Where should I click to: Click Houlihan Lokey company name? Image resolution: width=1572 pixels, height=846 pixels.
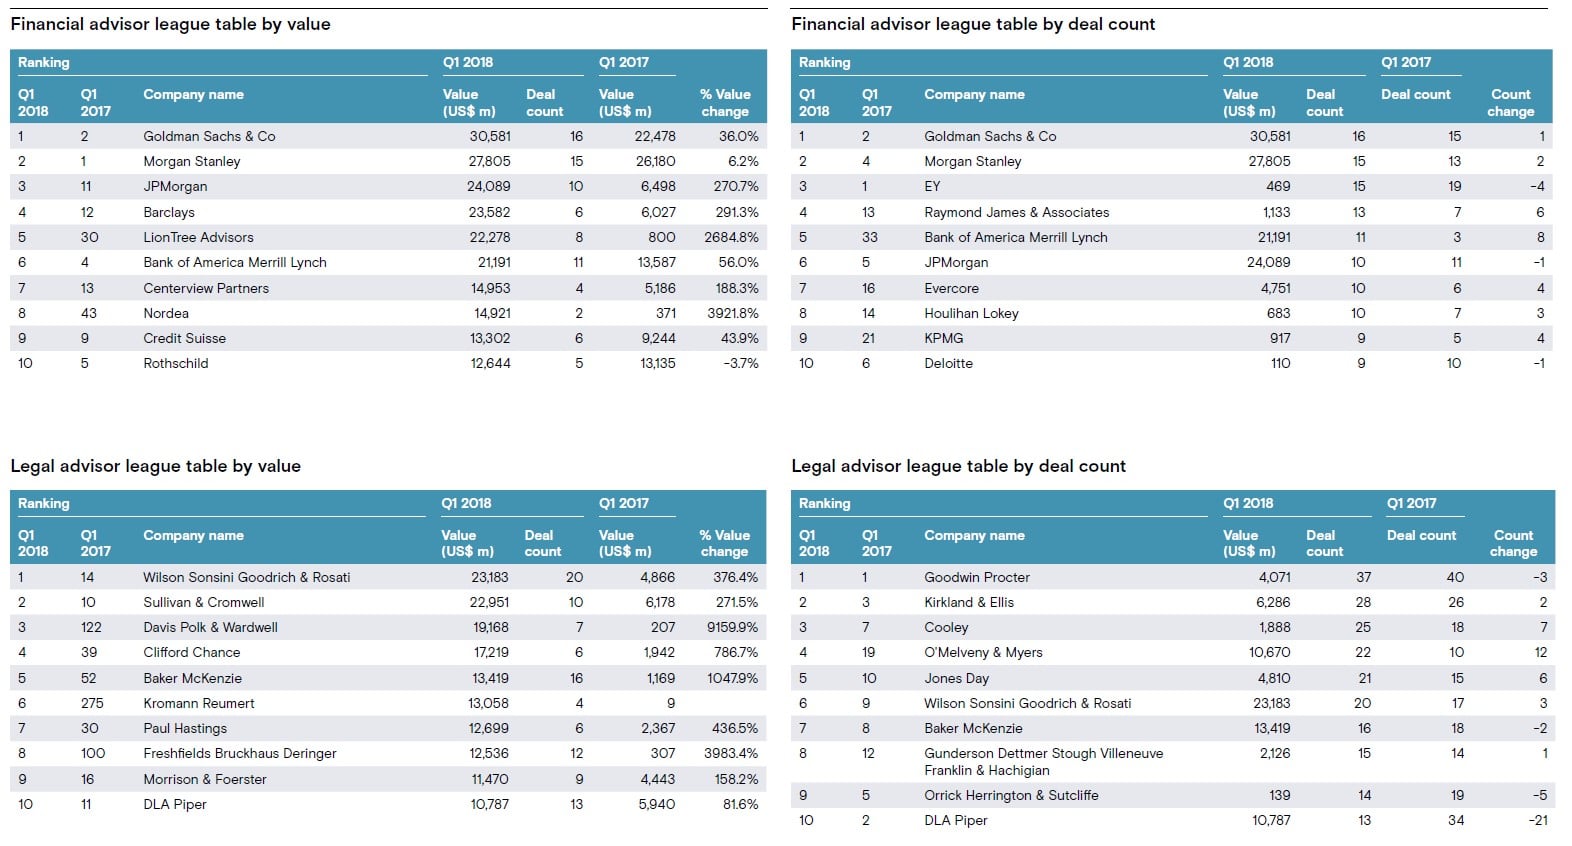[971, 313]
